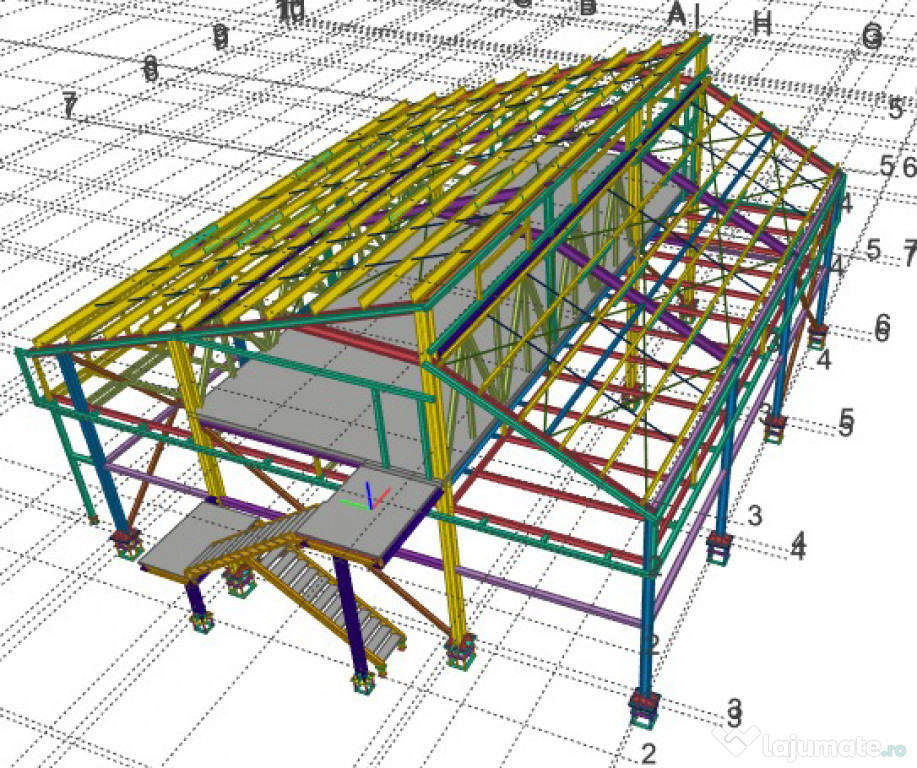Select the grid axis label G
Screen dimensions: 917x768
tap(871, 37)
